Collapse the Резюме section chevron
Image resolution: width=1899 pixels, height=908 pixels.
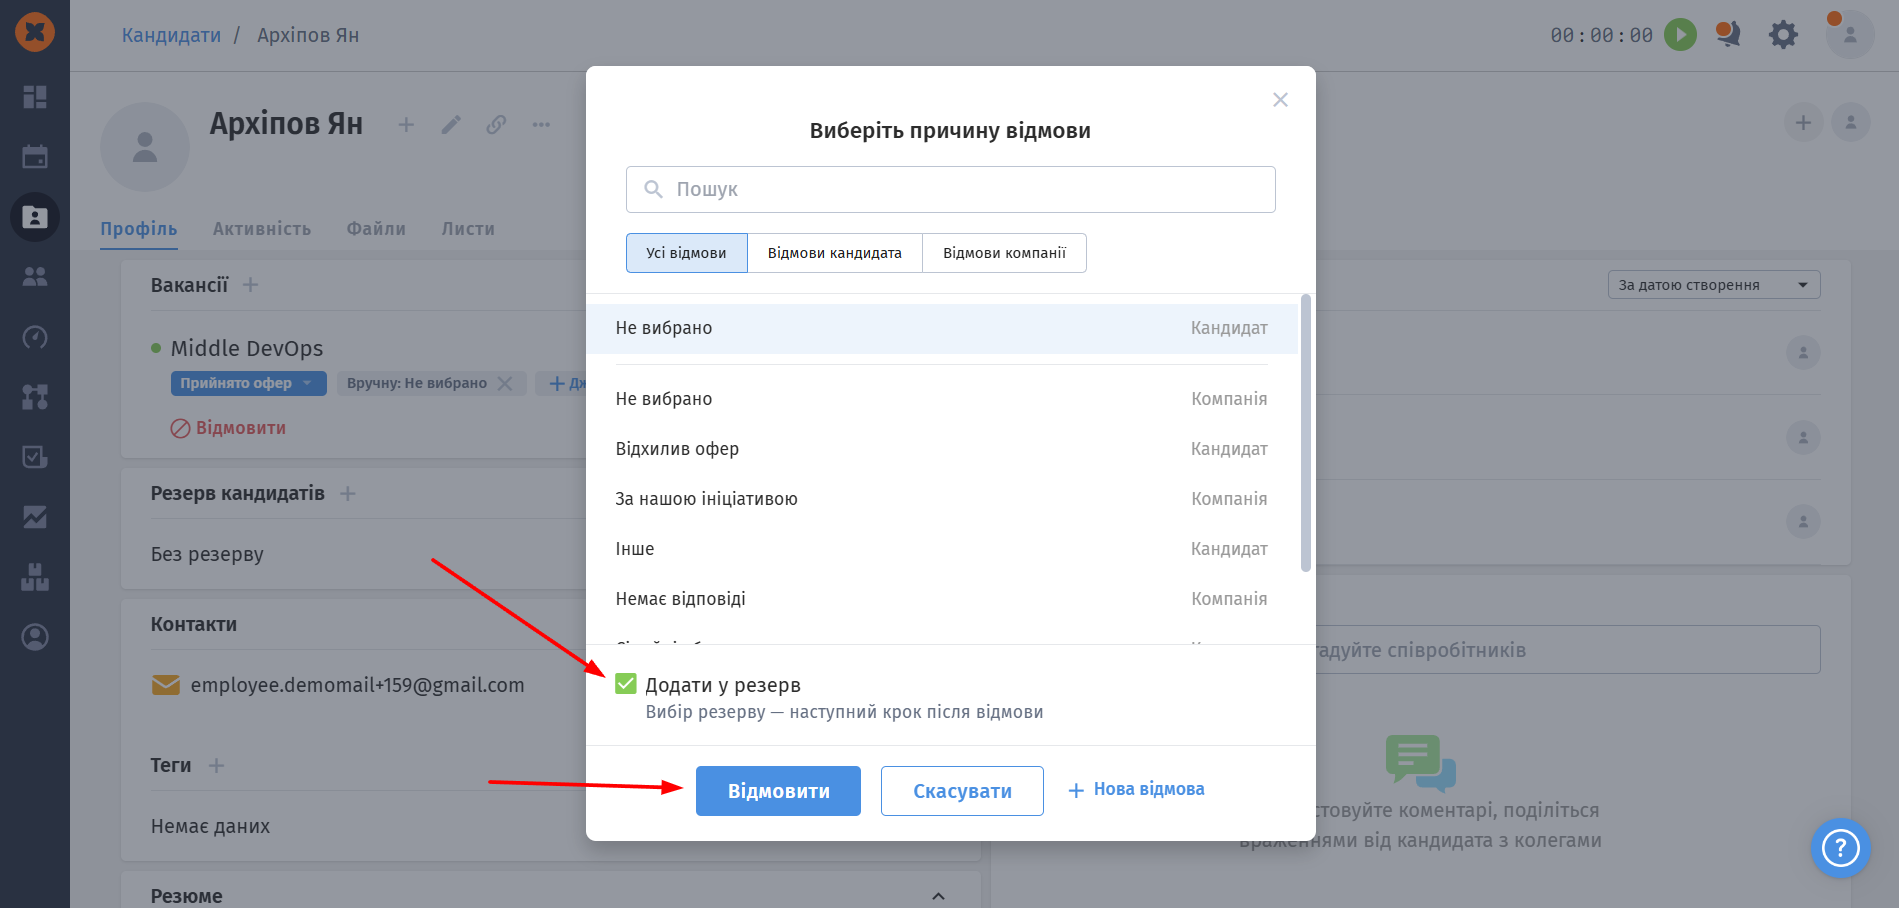click(938, 896)
